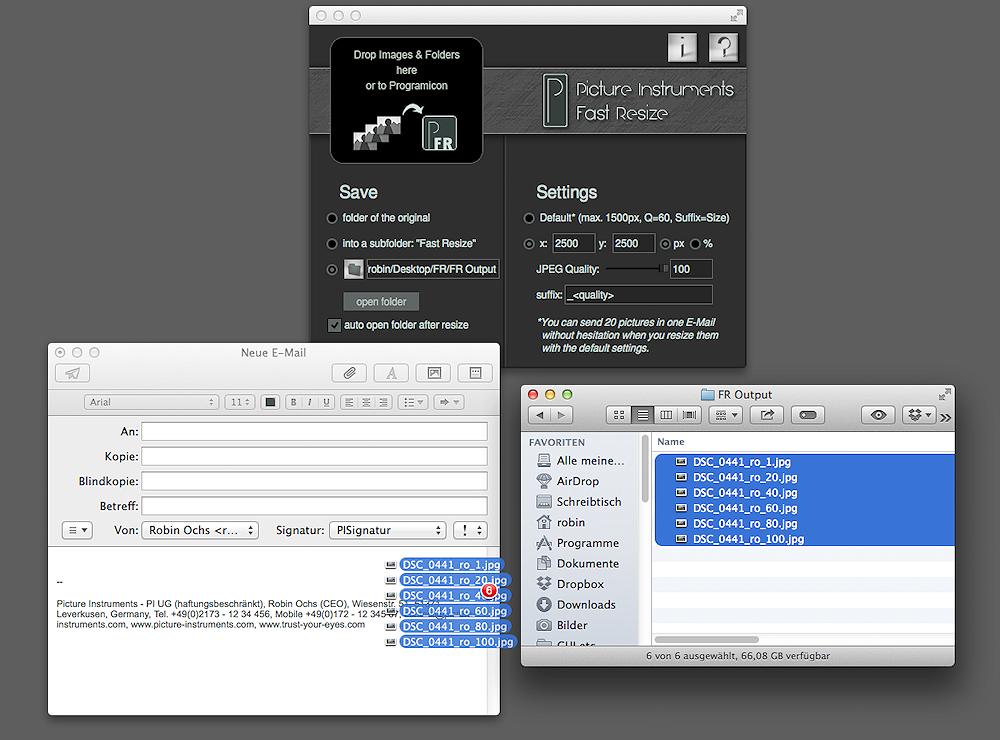1000x740 pixels.
Task: Click the Betreff subject field
Action: click(314, 506)
